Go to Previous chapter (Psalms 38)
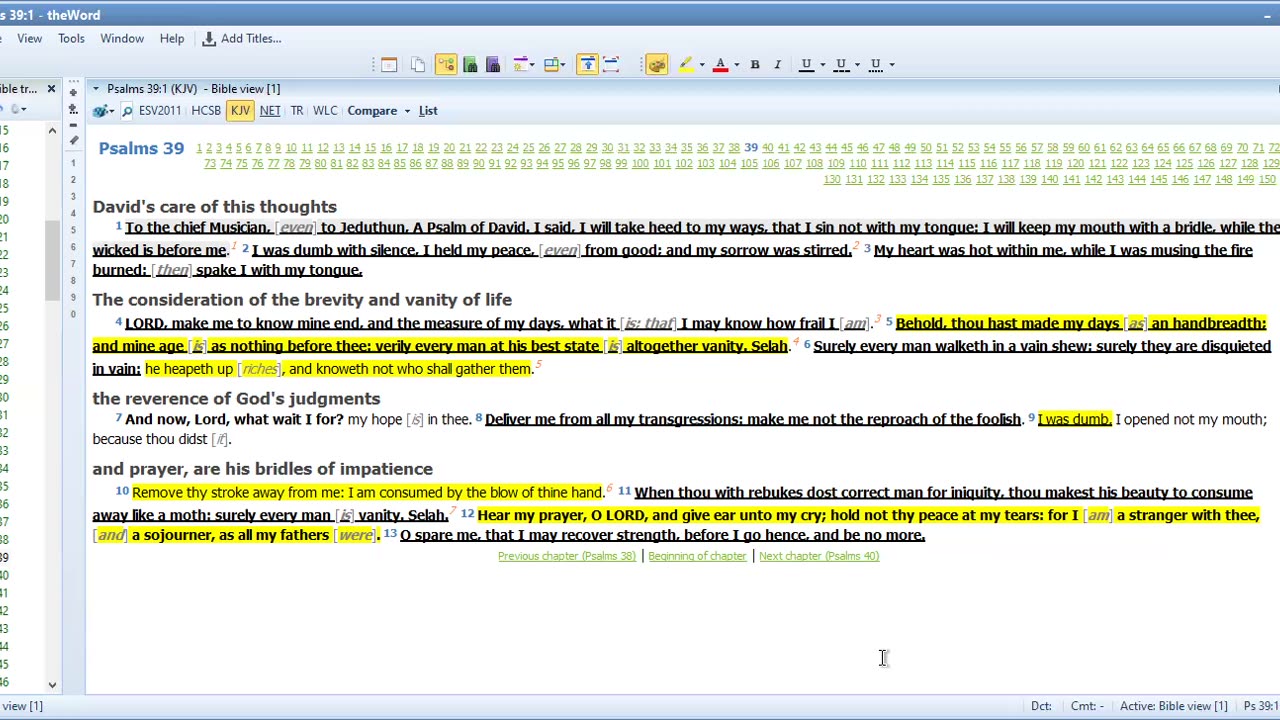Image resolution: width=1280 pixels, height=720 pixels. (567, 556)
